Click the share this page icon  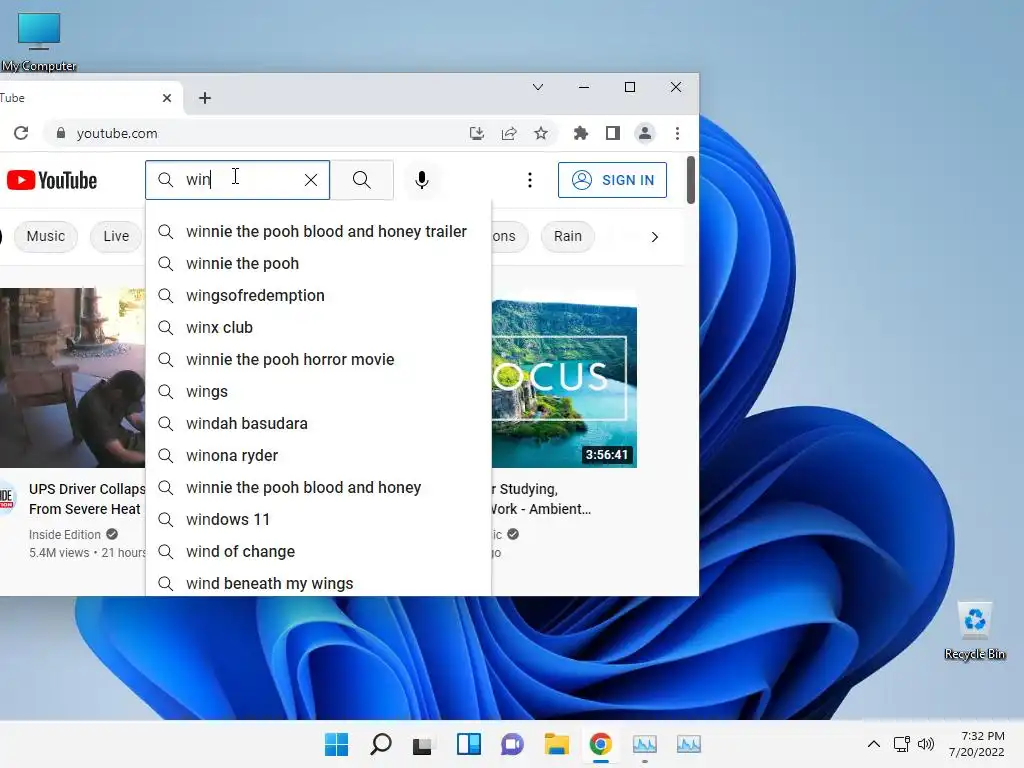click(x=509, y=133)
